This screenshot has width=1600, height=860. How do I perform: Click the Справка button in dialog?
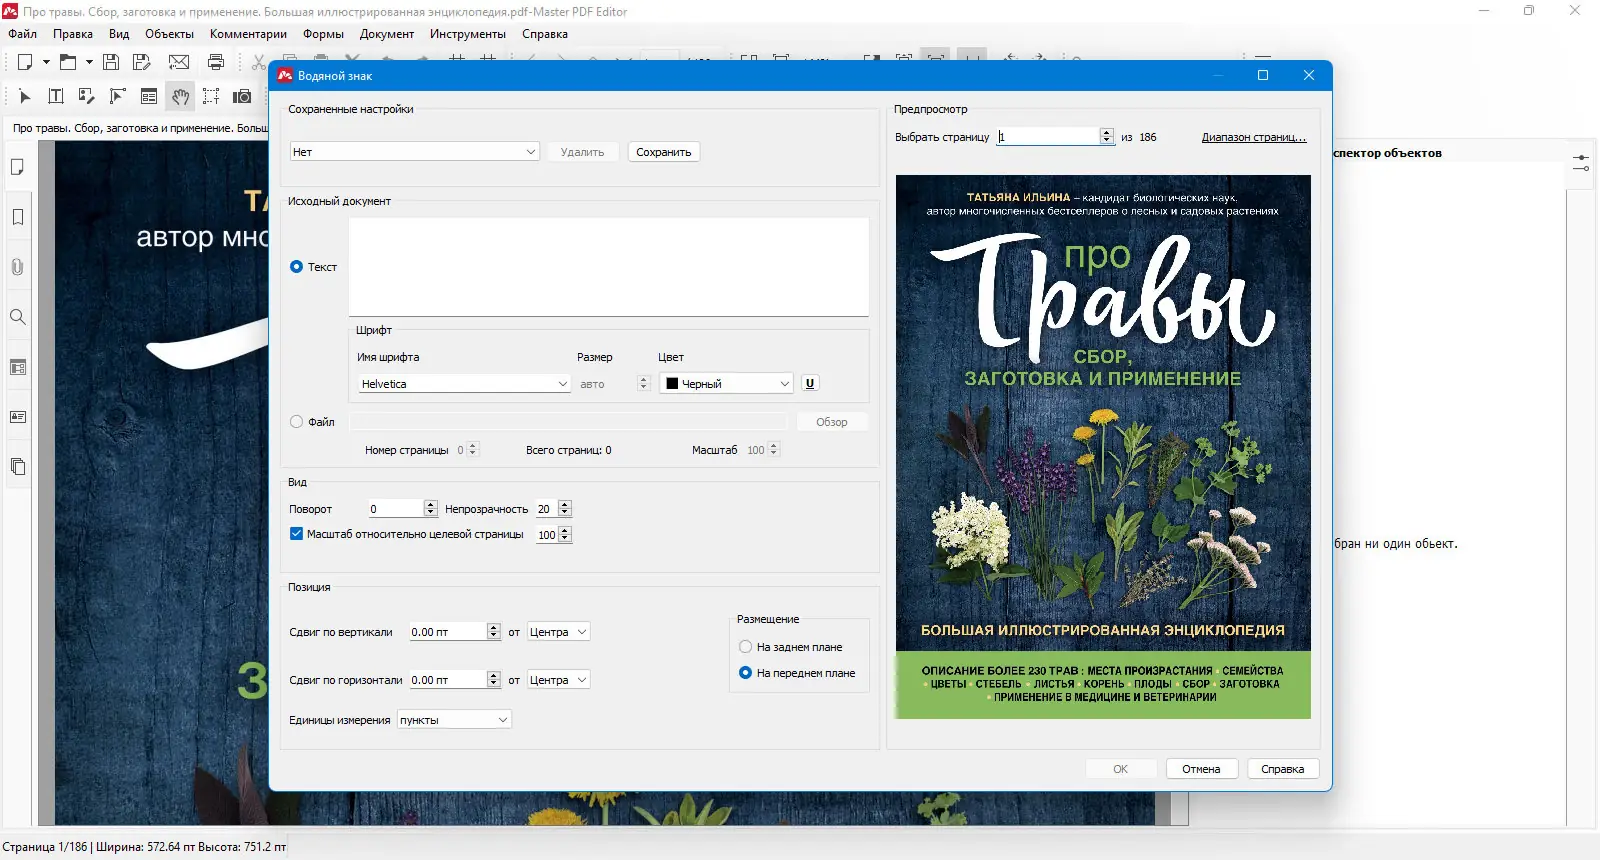tap(1283, 769)
